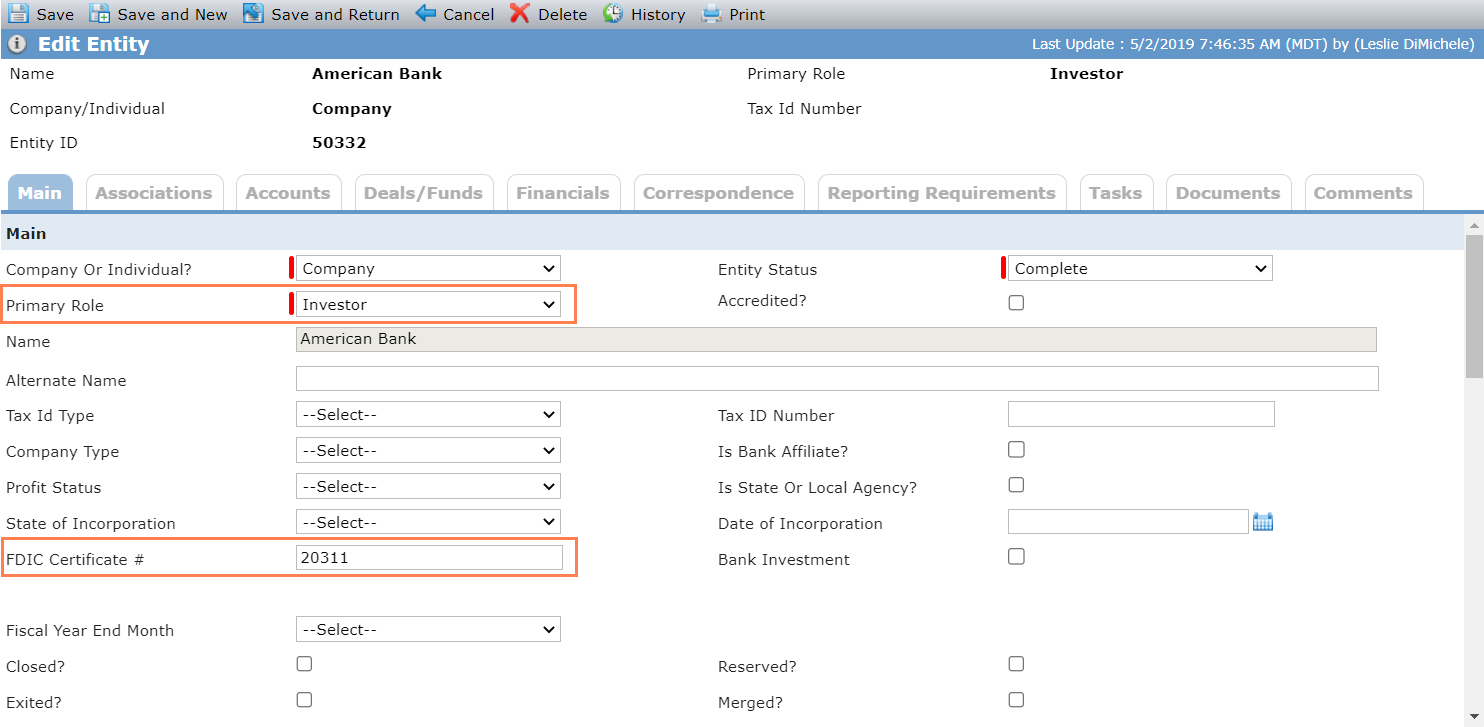Viewport: 1484px width, 727px height.
Task: Click the Tax ID Number input field
Action: point(1141,414)
